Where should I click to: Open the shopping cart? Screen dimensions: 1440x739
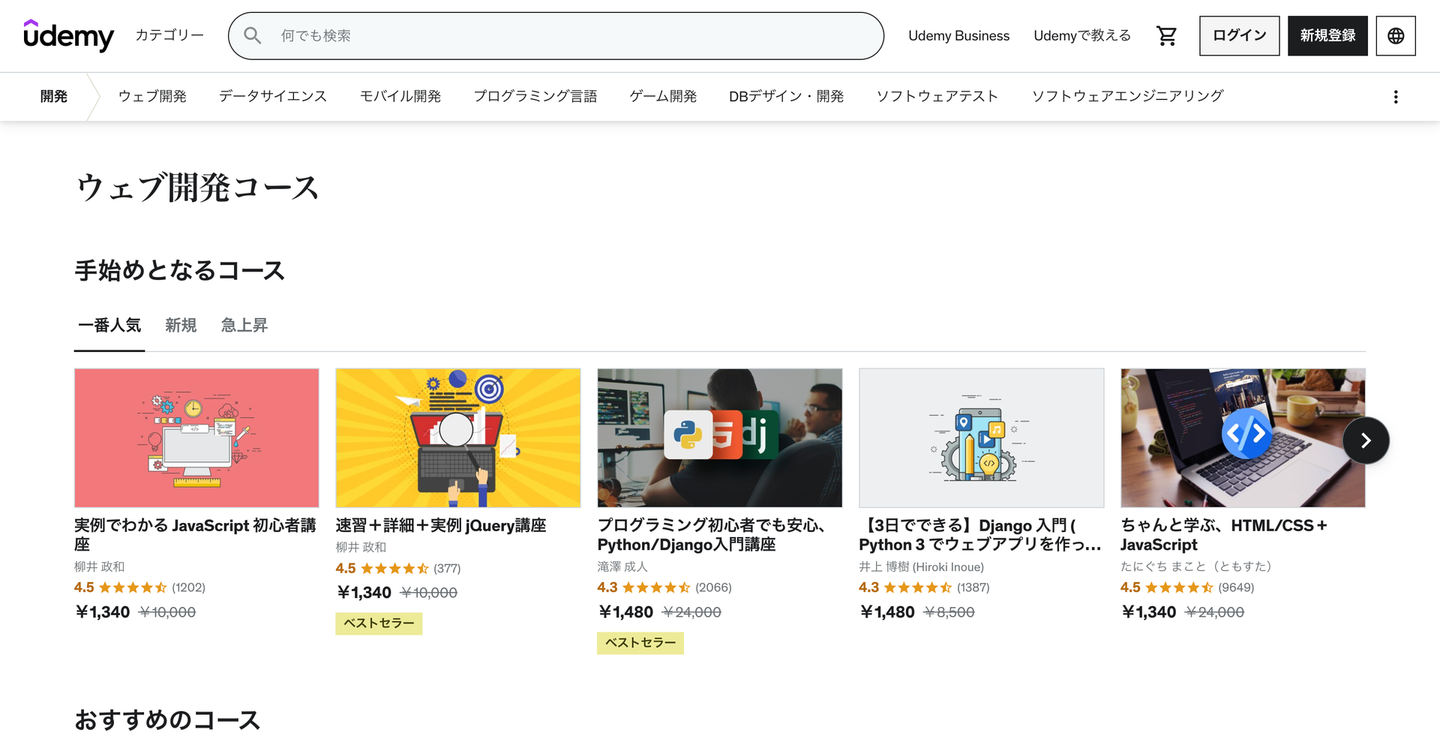(x=1166, y=36)
